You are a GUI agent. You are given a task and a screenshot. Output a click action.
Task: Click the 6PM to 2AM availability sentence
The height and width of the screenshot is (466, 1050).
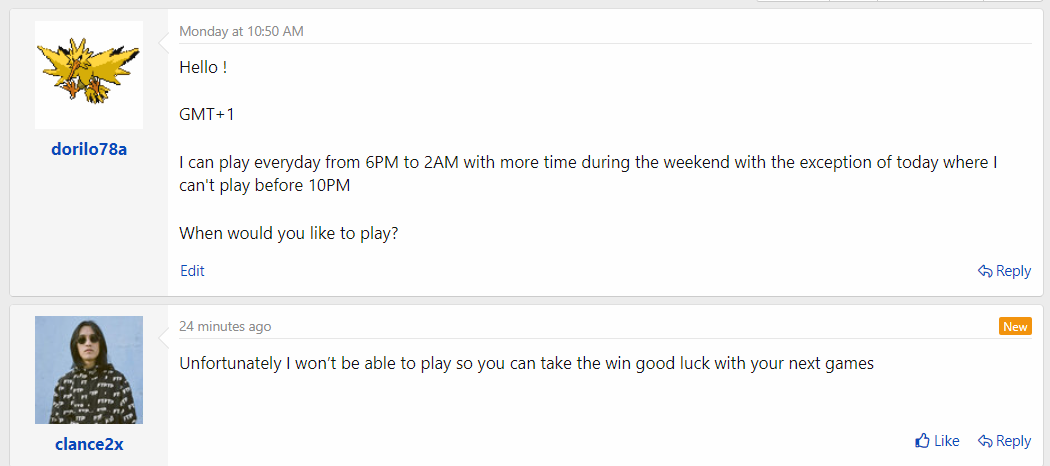pyautogui.click(x=589, y=163)
